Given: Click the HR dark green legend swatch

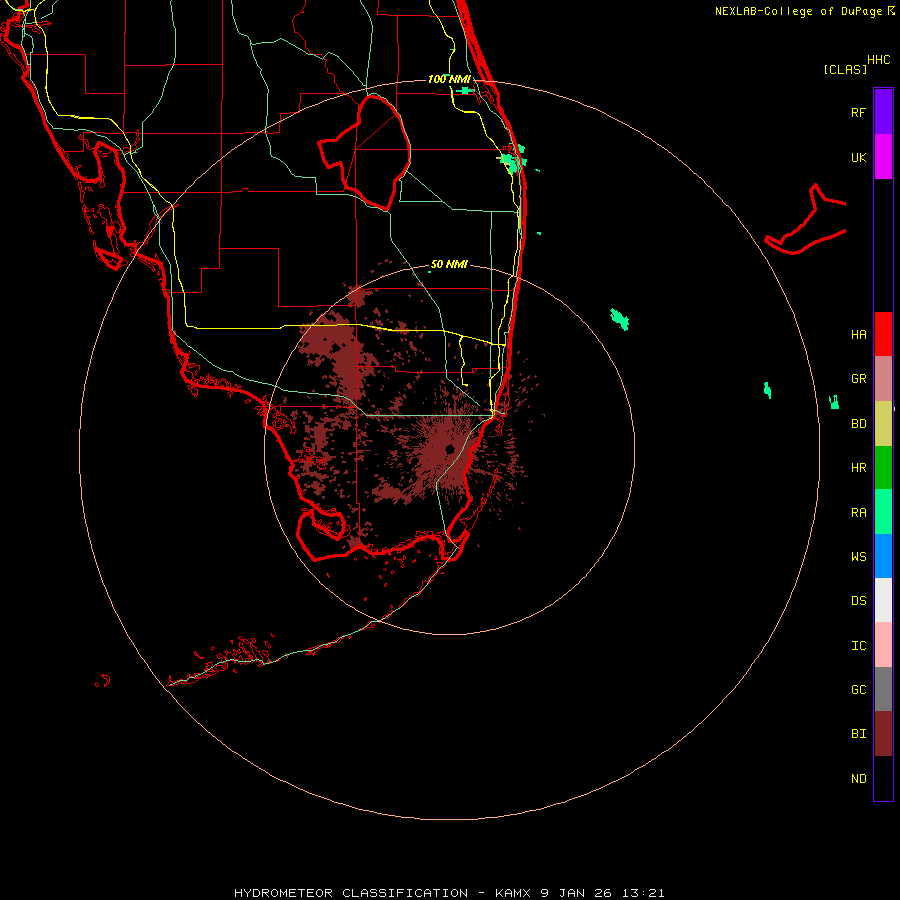Looking at the screenshot, I should (883, 468).
